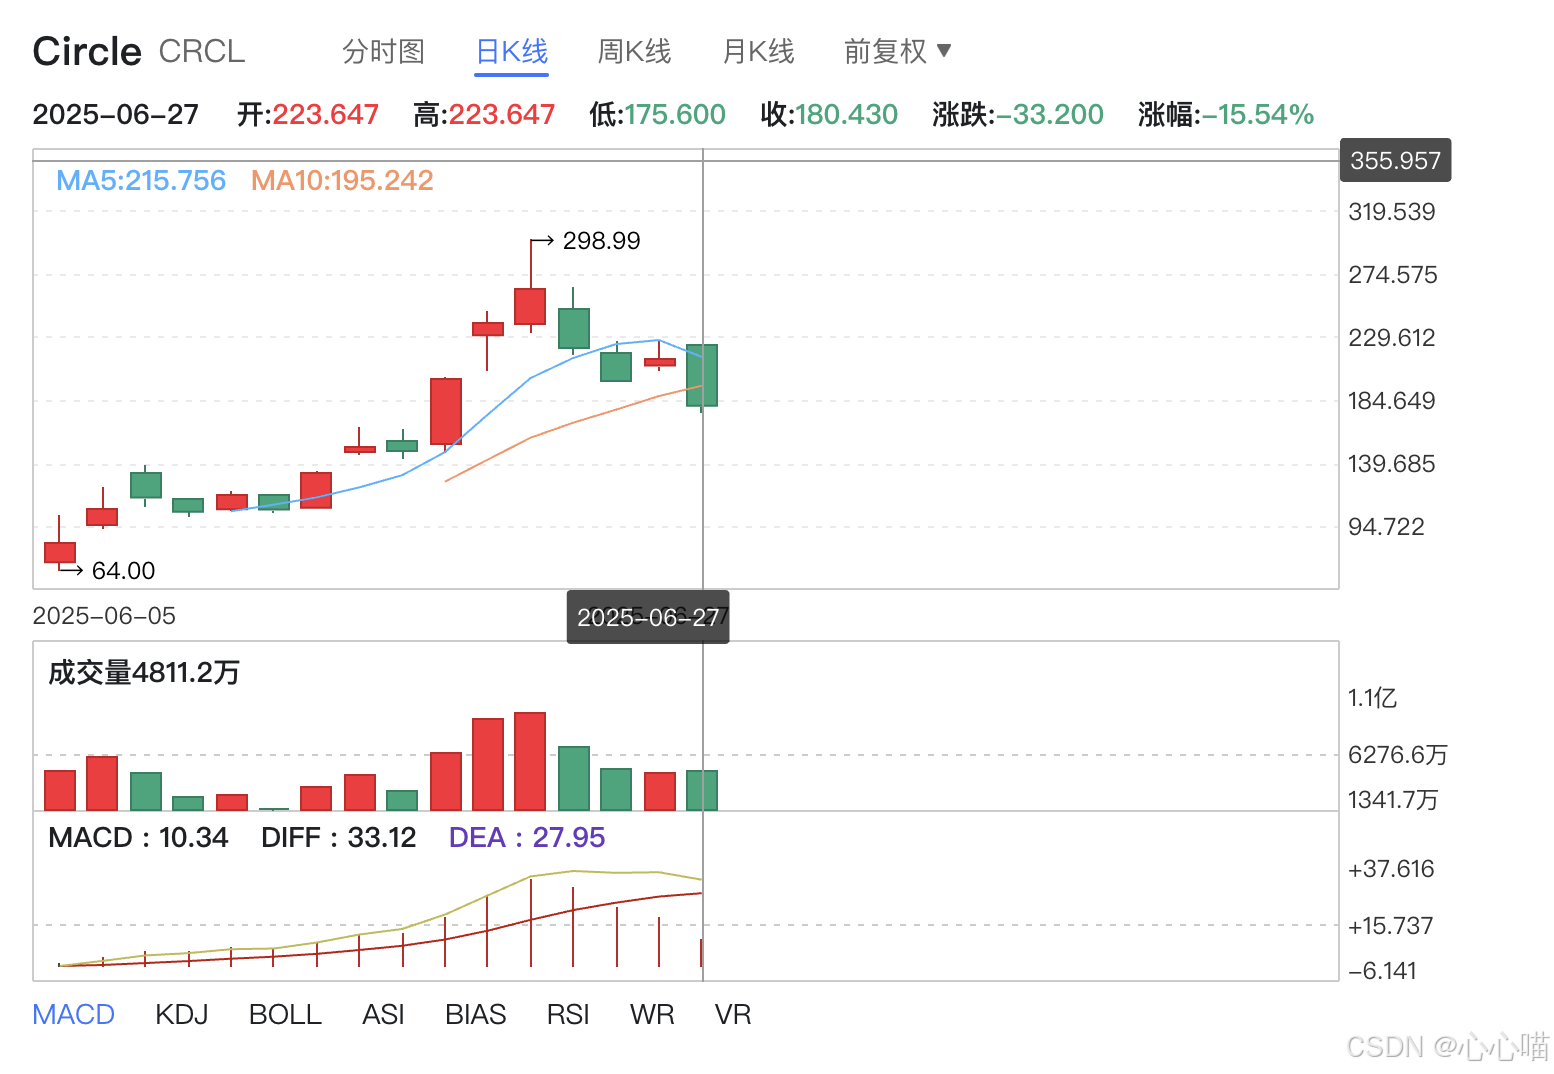The height and width of the screenshot is (1074, 1554).
Task: Switch indicator to KDJ
Action: [x=182, y=1014]
